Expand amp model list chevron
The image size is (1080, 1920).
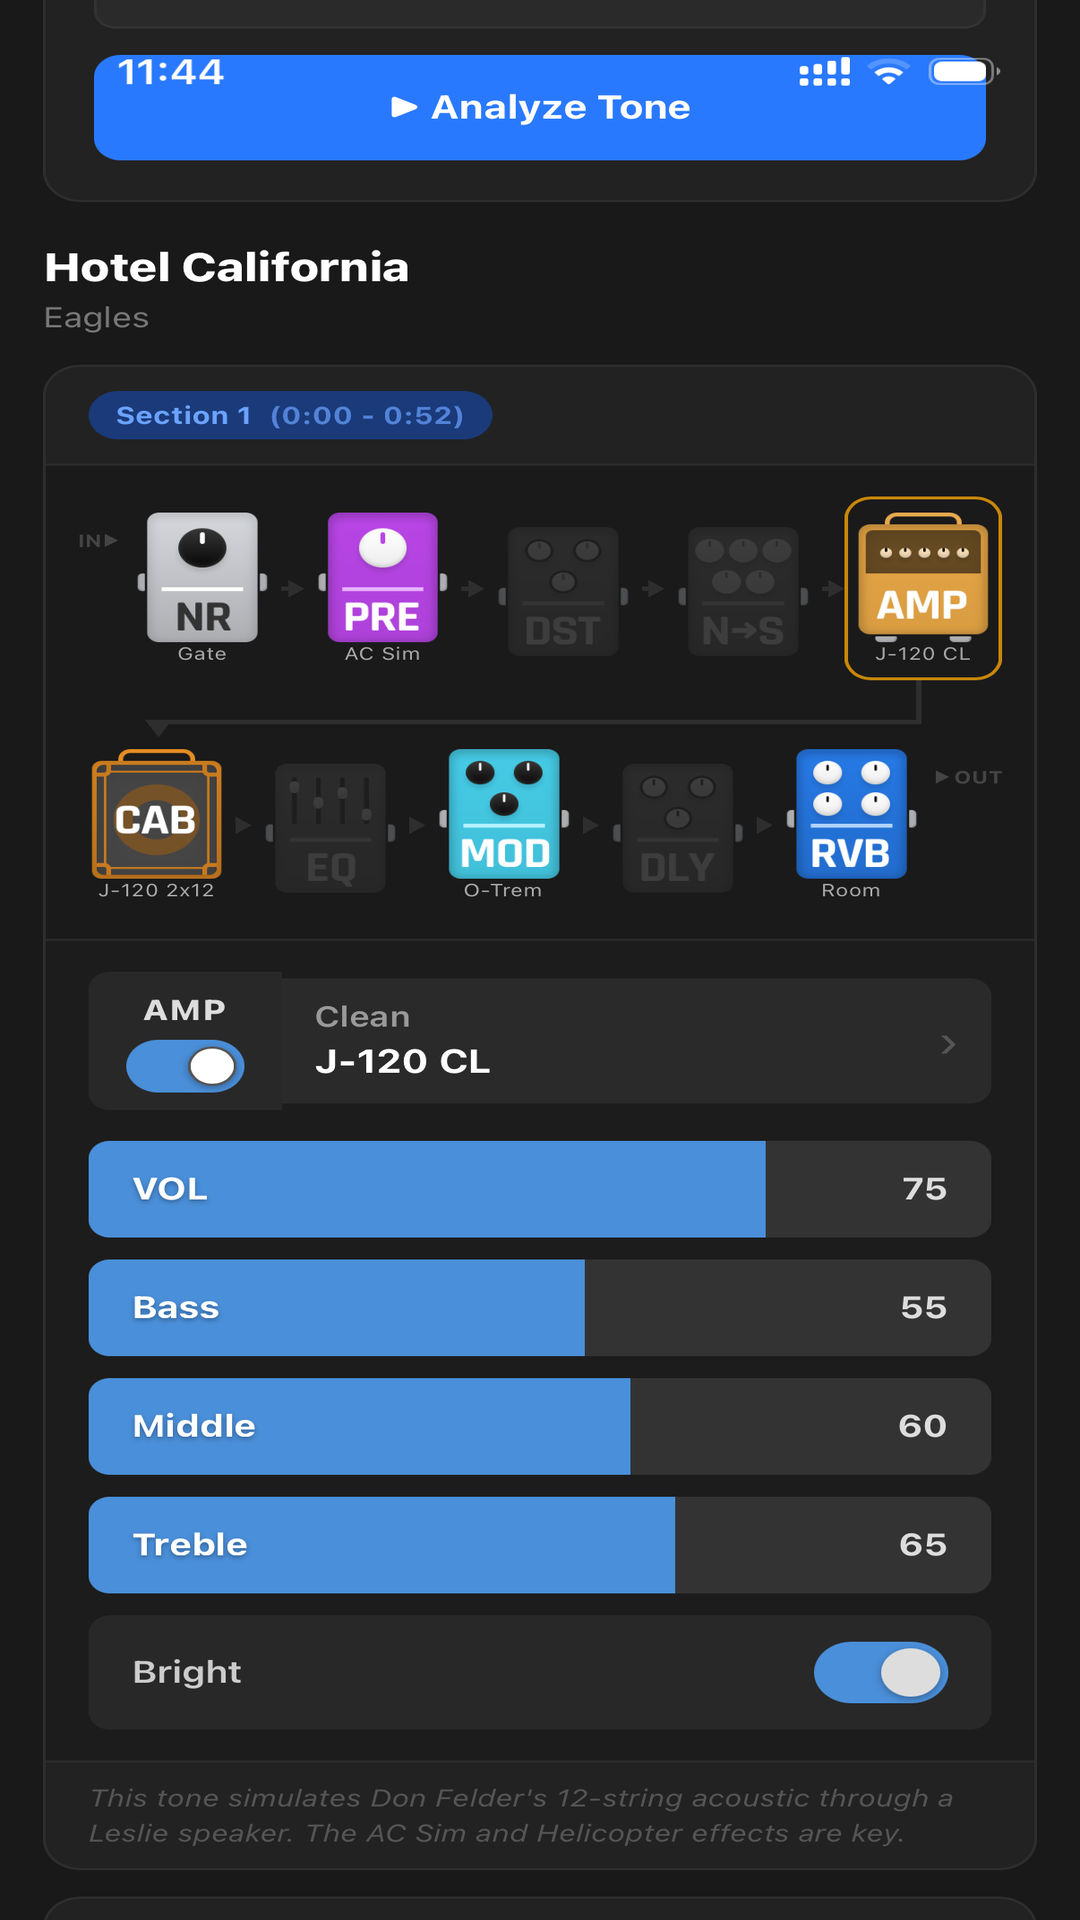(x=948, y=1044)
